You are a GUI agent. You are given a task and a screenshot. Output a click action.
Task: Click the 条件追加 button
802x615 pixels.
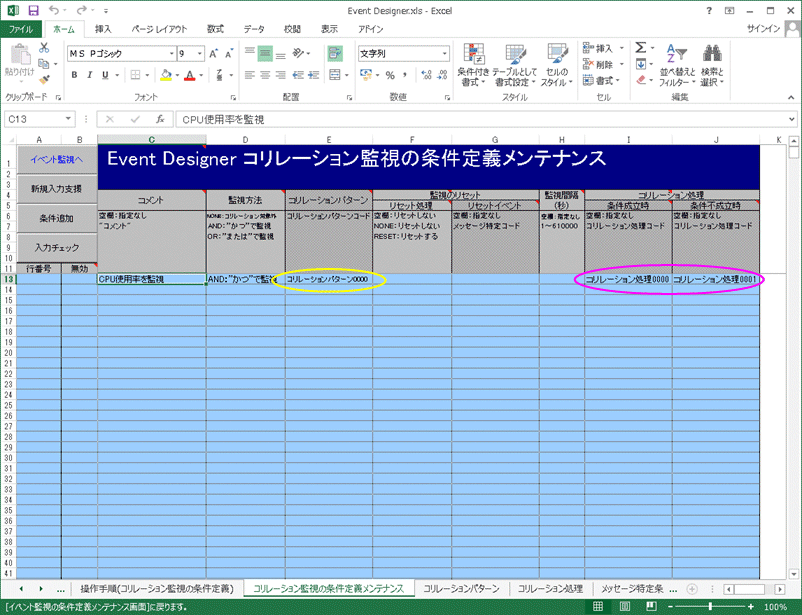point(56,218)
